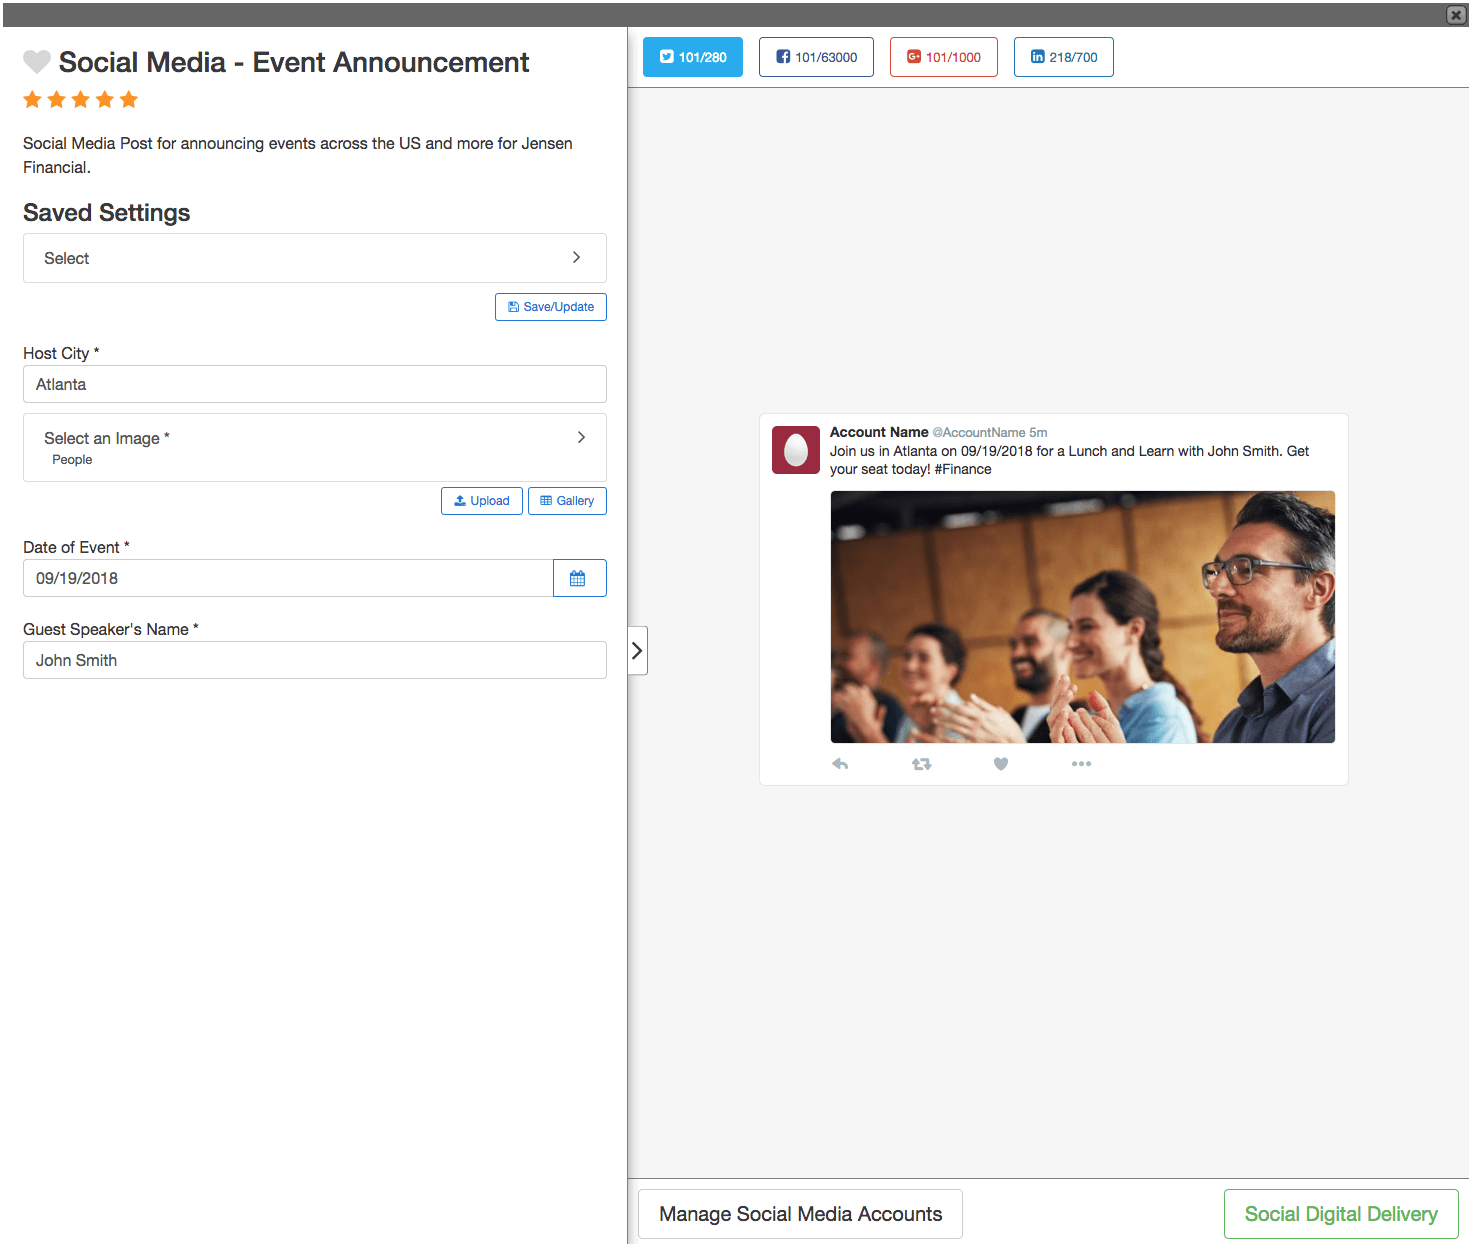Click the egg avatar of Account Name
Viewport: 1470px width, 1247px height.
click(796, 449)
